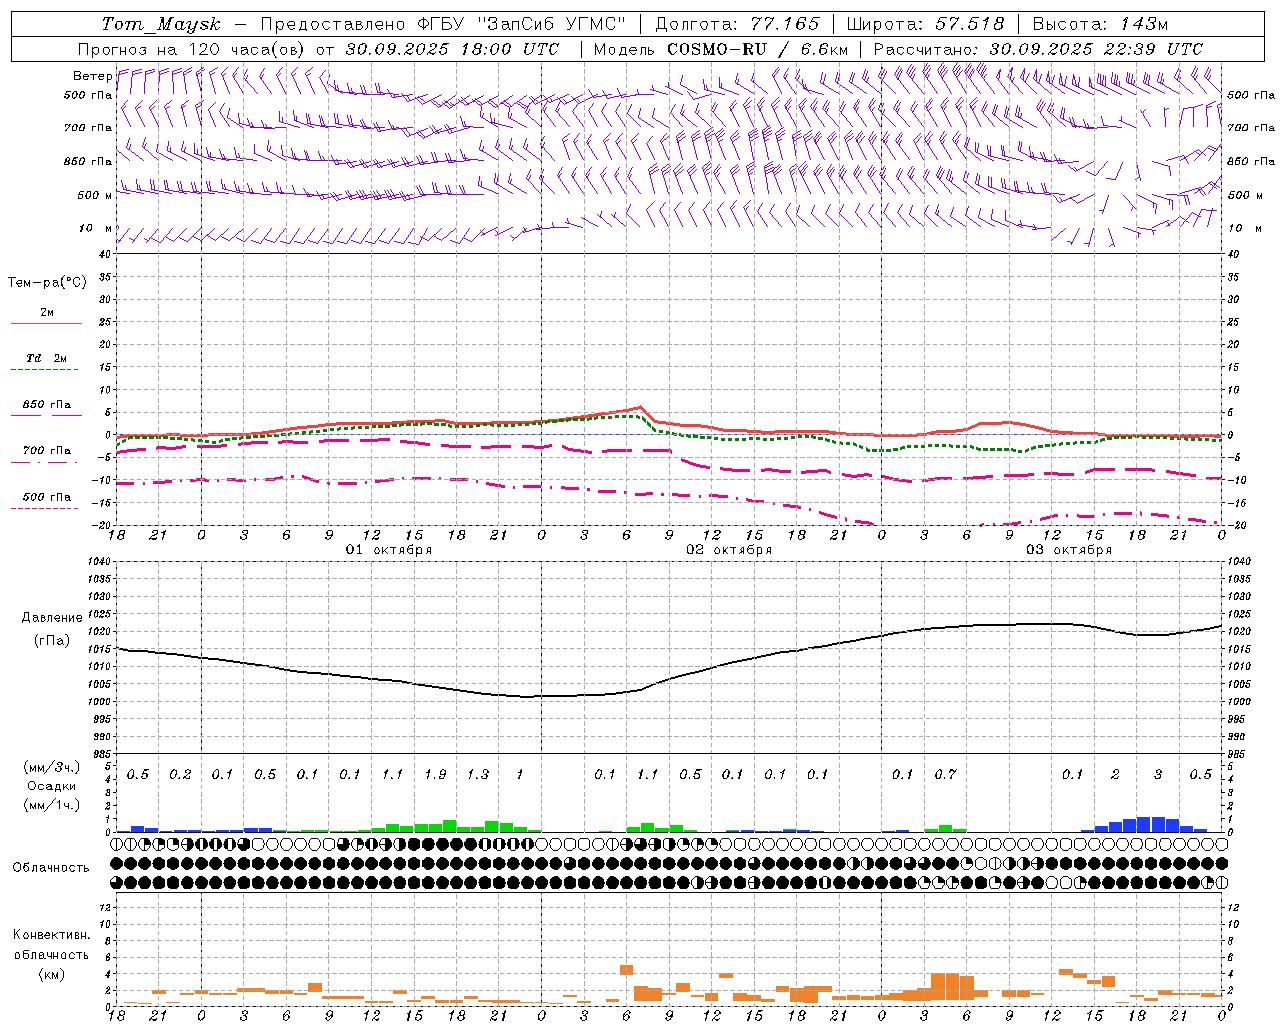Click the station name Tom_Maysk
1280x1024 pixels.
coord(161,24)
